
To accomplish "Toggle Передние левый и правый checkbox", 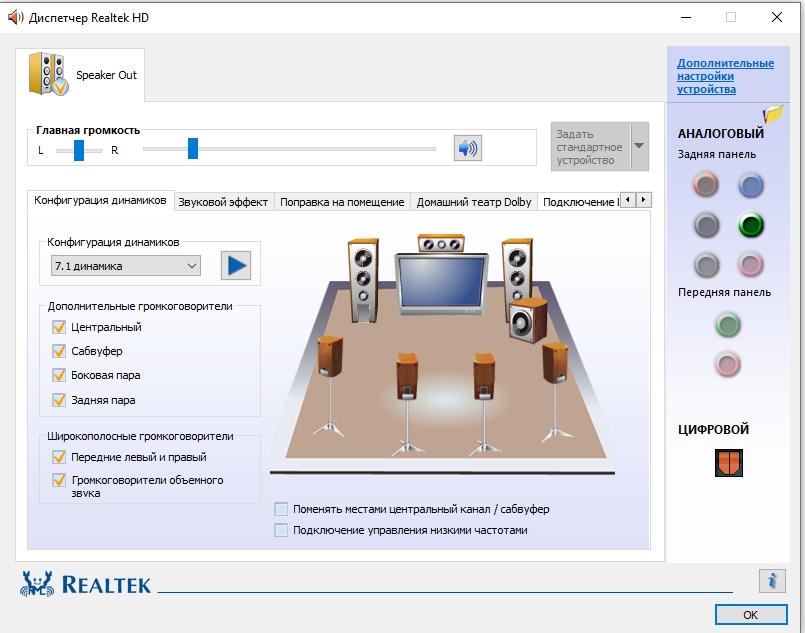I will pos(59,457).
